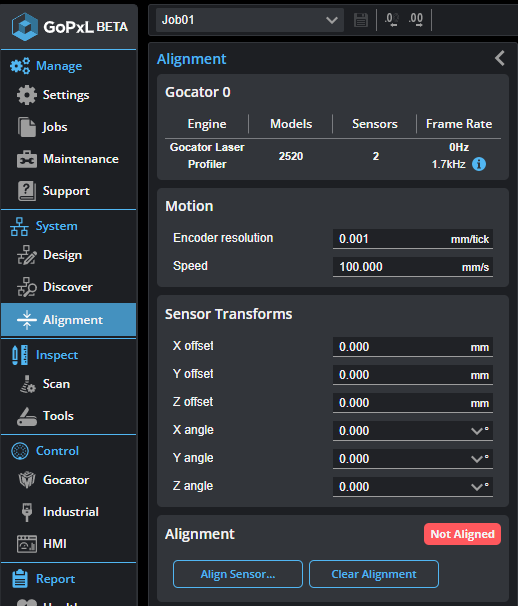Viewport: 518px width, 606px height.
Task: Click the Settings gear icon
Action: pos(27,95)
